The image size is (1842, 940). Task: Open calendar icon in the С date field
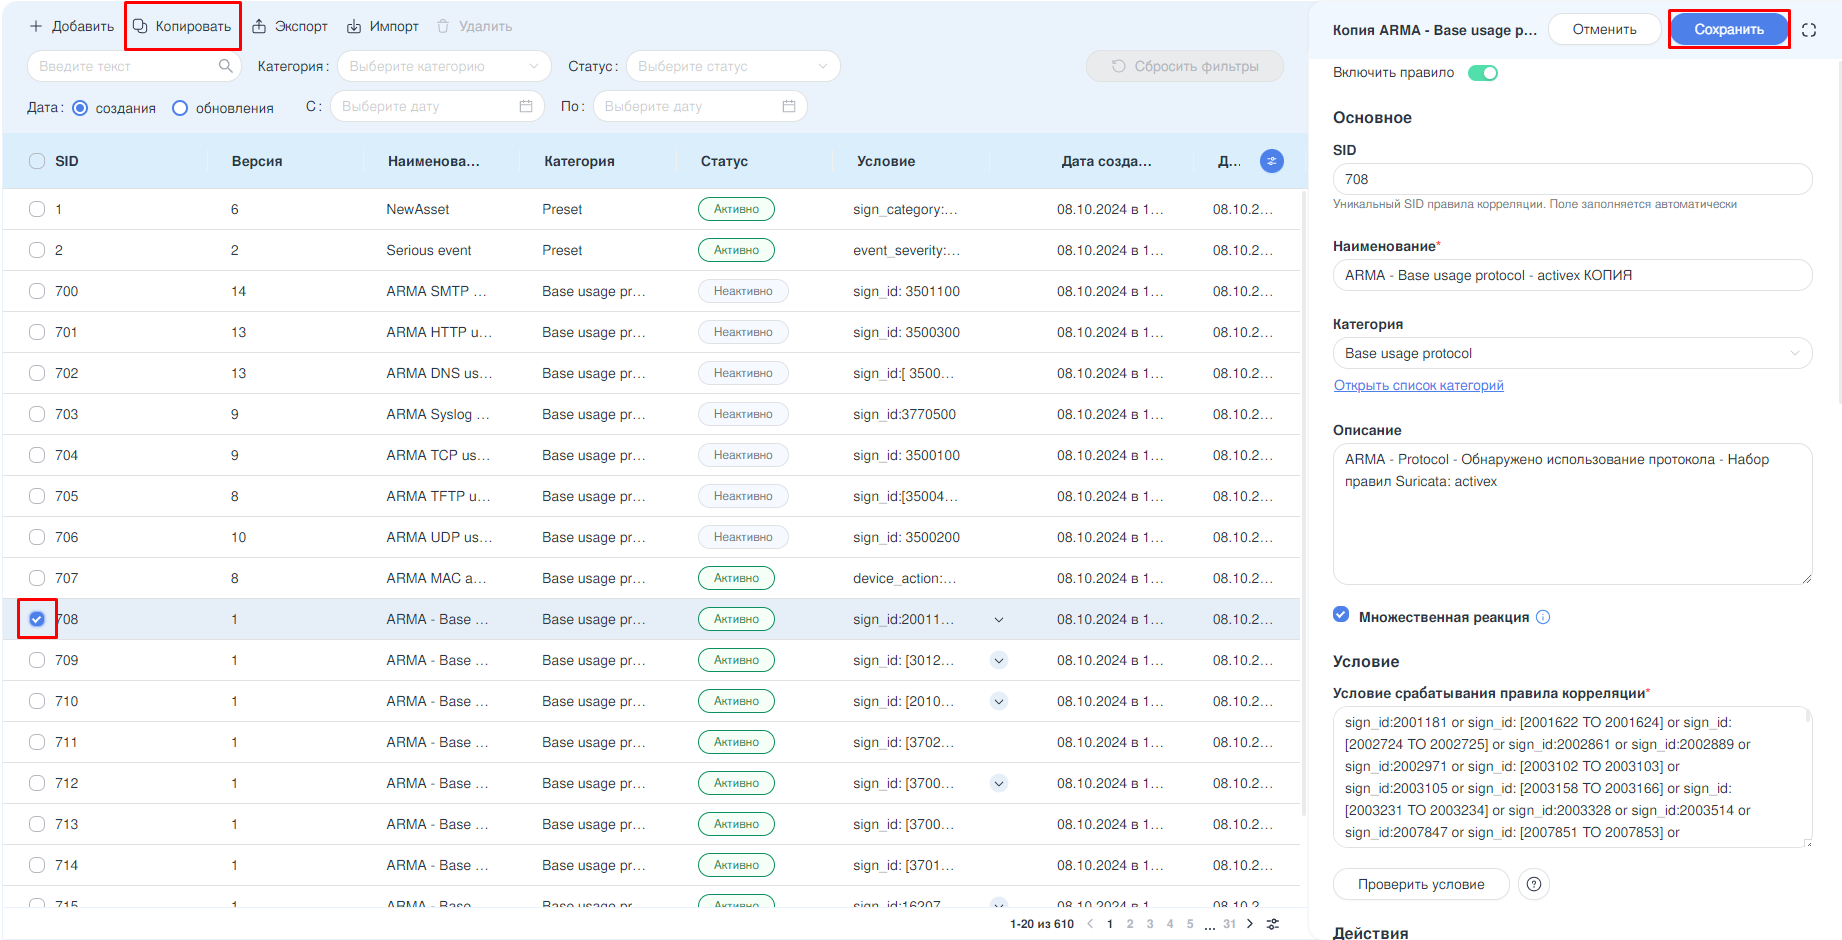(x=526, y=106)
